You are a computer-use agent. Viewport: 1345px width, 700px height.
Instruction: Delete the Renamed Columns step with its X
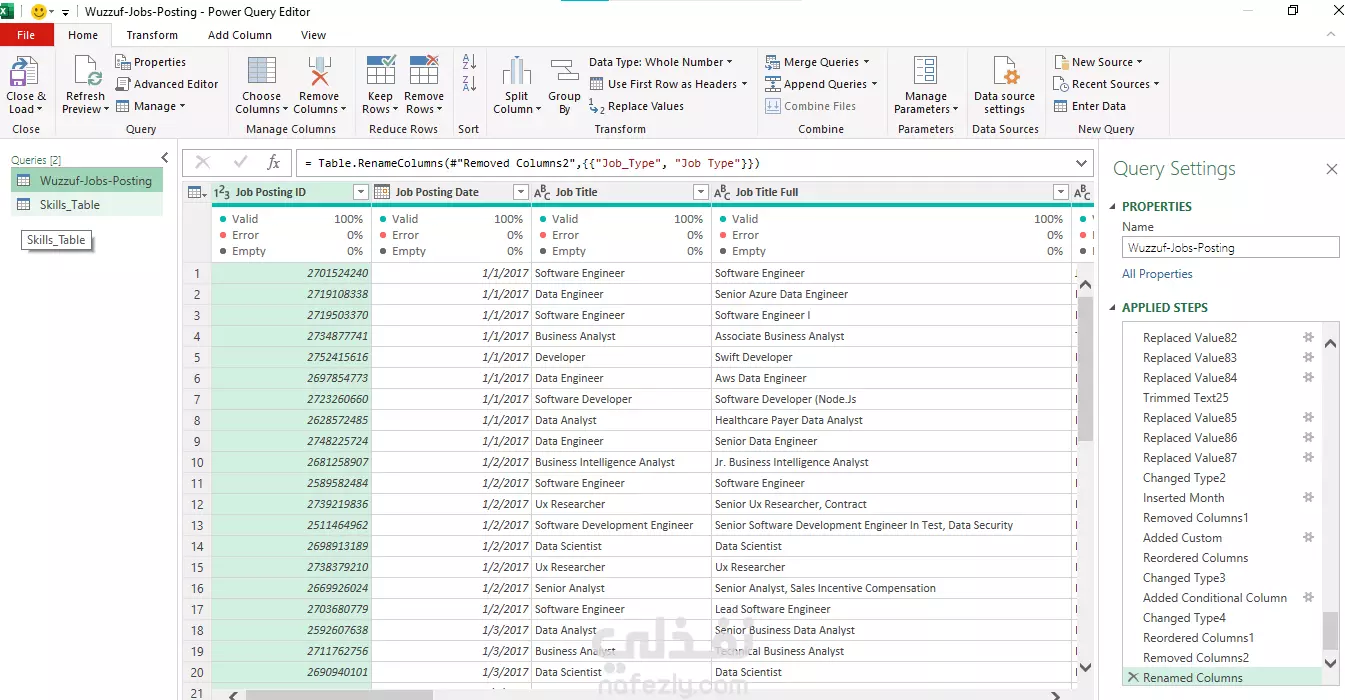(1133, 678)
